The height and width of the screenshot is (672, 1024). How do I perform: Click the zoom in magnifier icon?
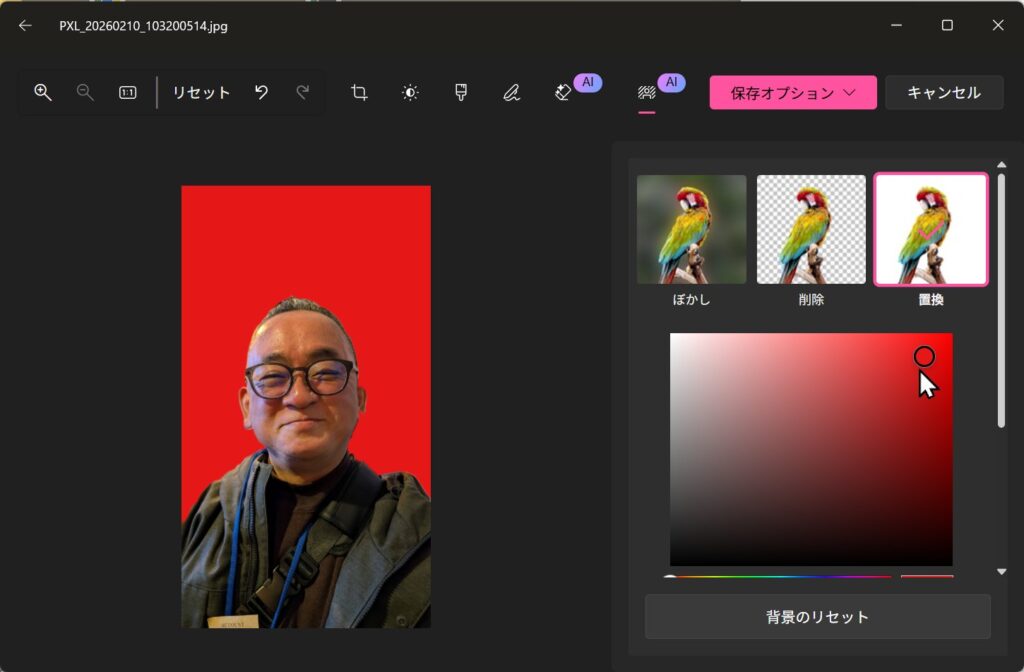[43, 92]
